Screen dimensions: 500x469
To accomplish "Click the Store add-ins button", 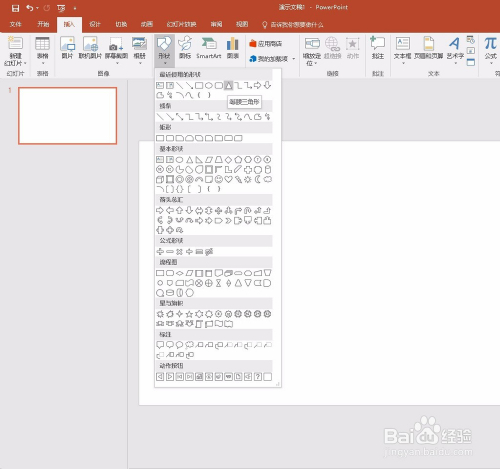I will 266,44.
